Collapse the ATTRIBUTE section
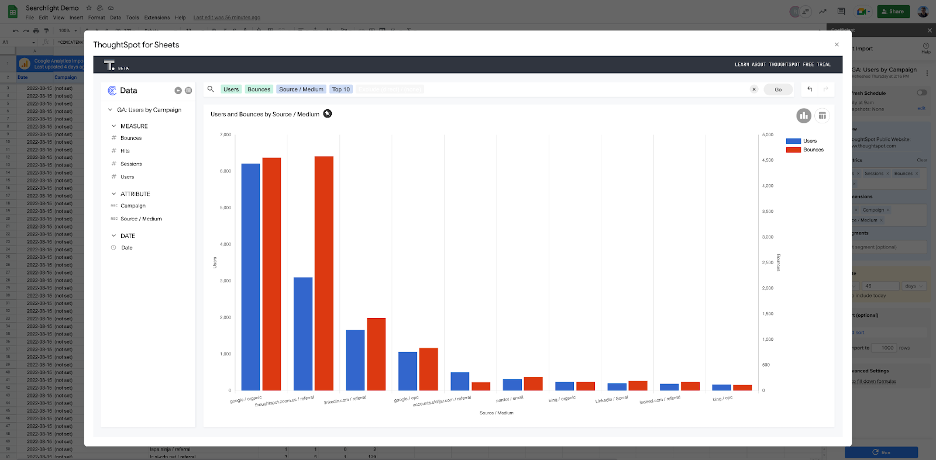Screen dimensions: 936x460 point(114,194)
